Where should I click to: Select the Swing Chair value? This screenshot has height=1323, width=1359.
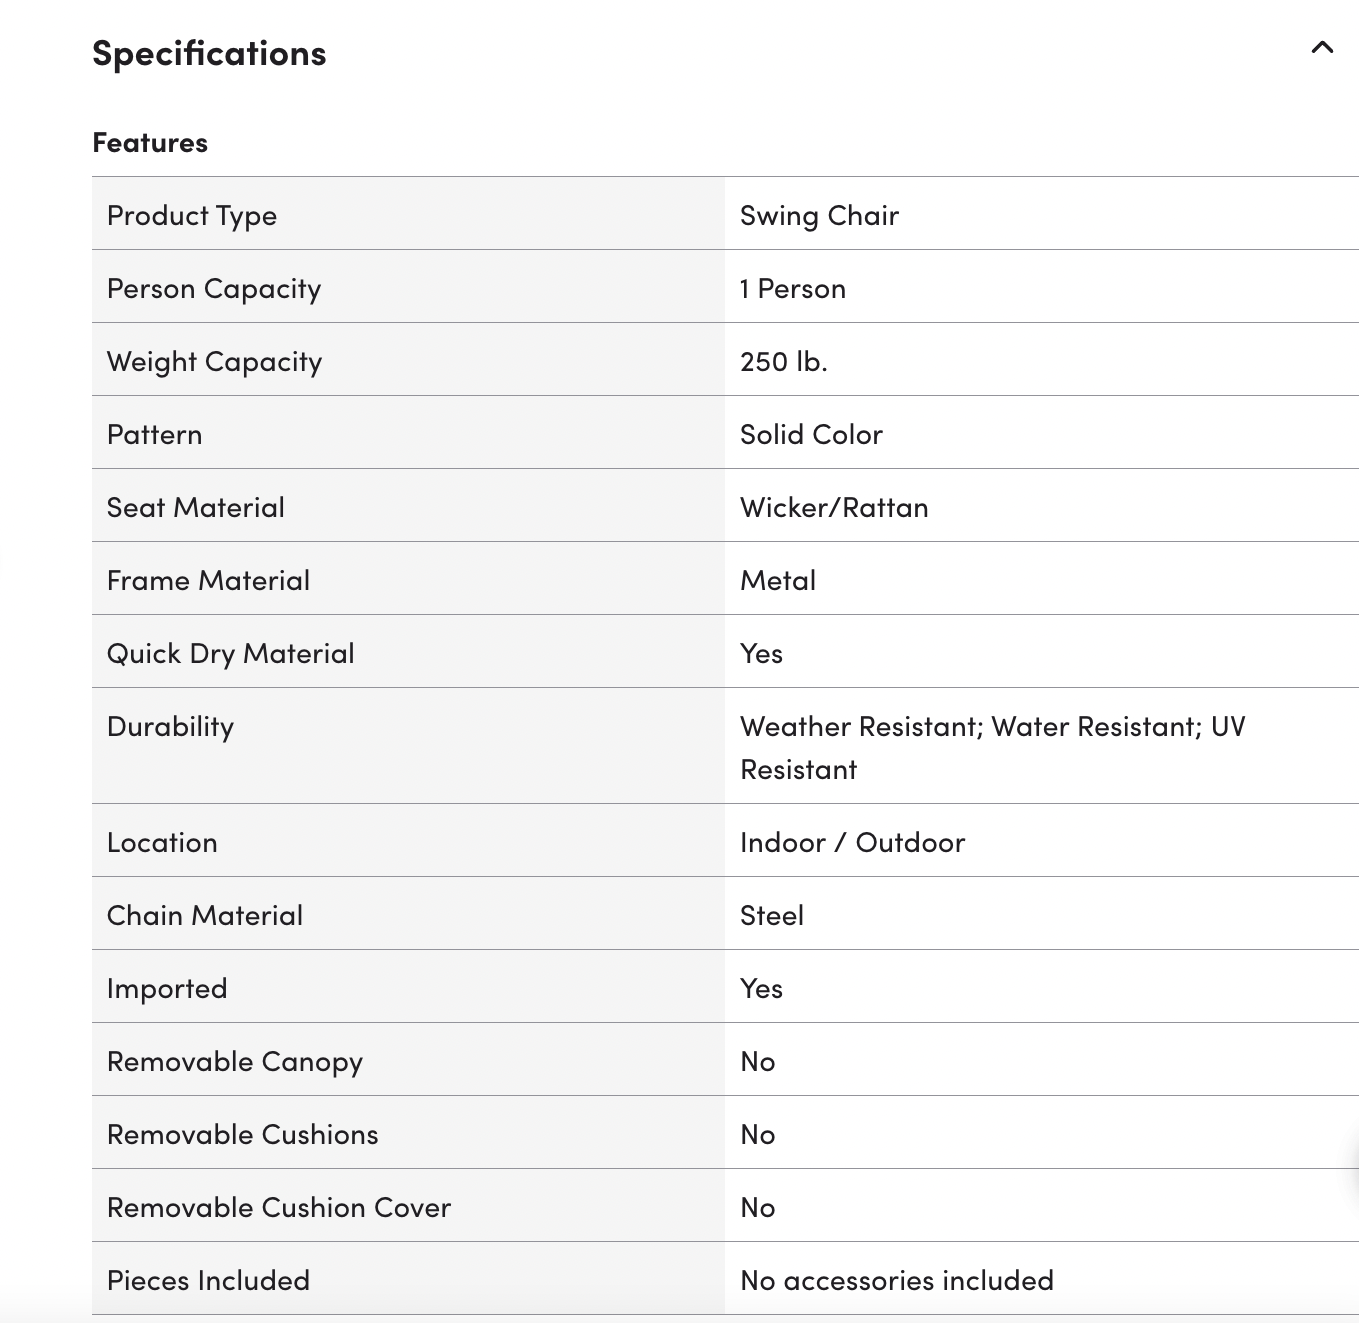(x=819, y=215)
